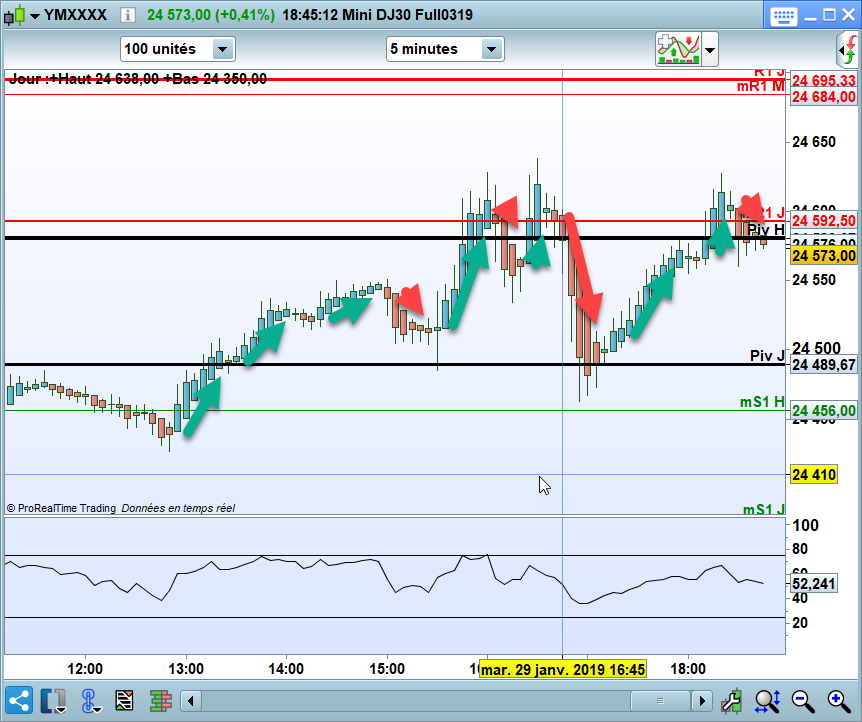Click the 'Jour :+Haut 24 638,00' text

(84, 79)
